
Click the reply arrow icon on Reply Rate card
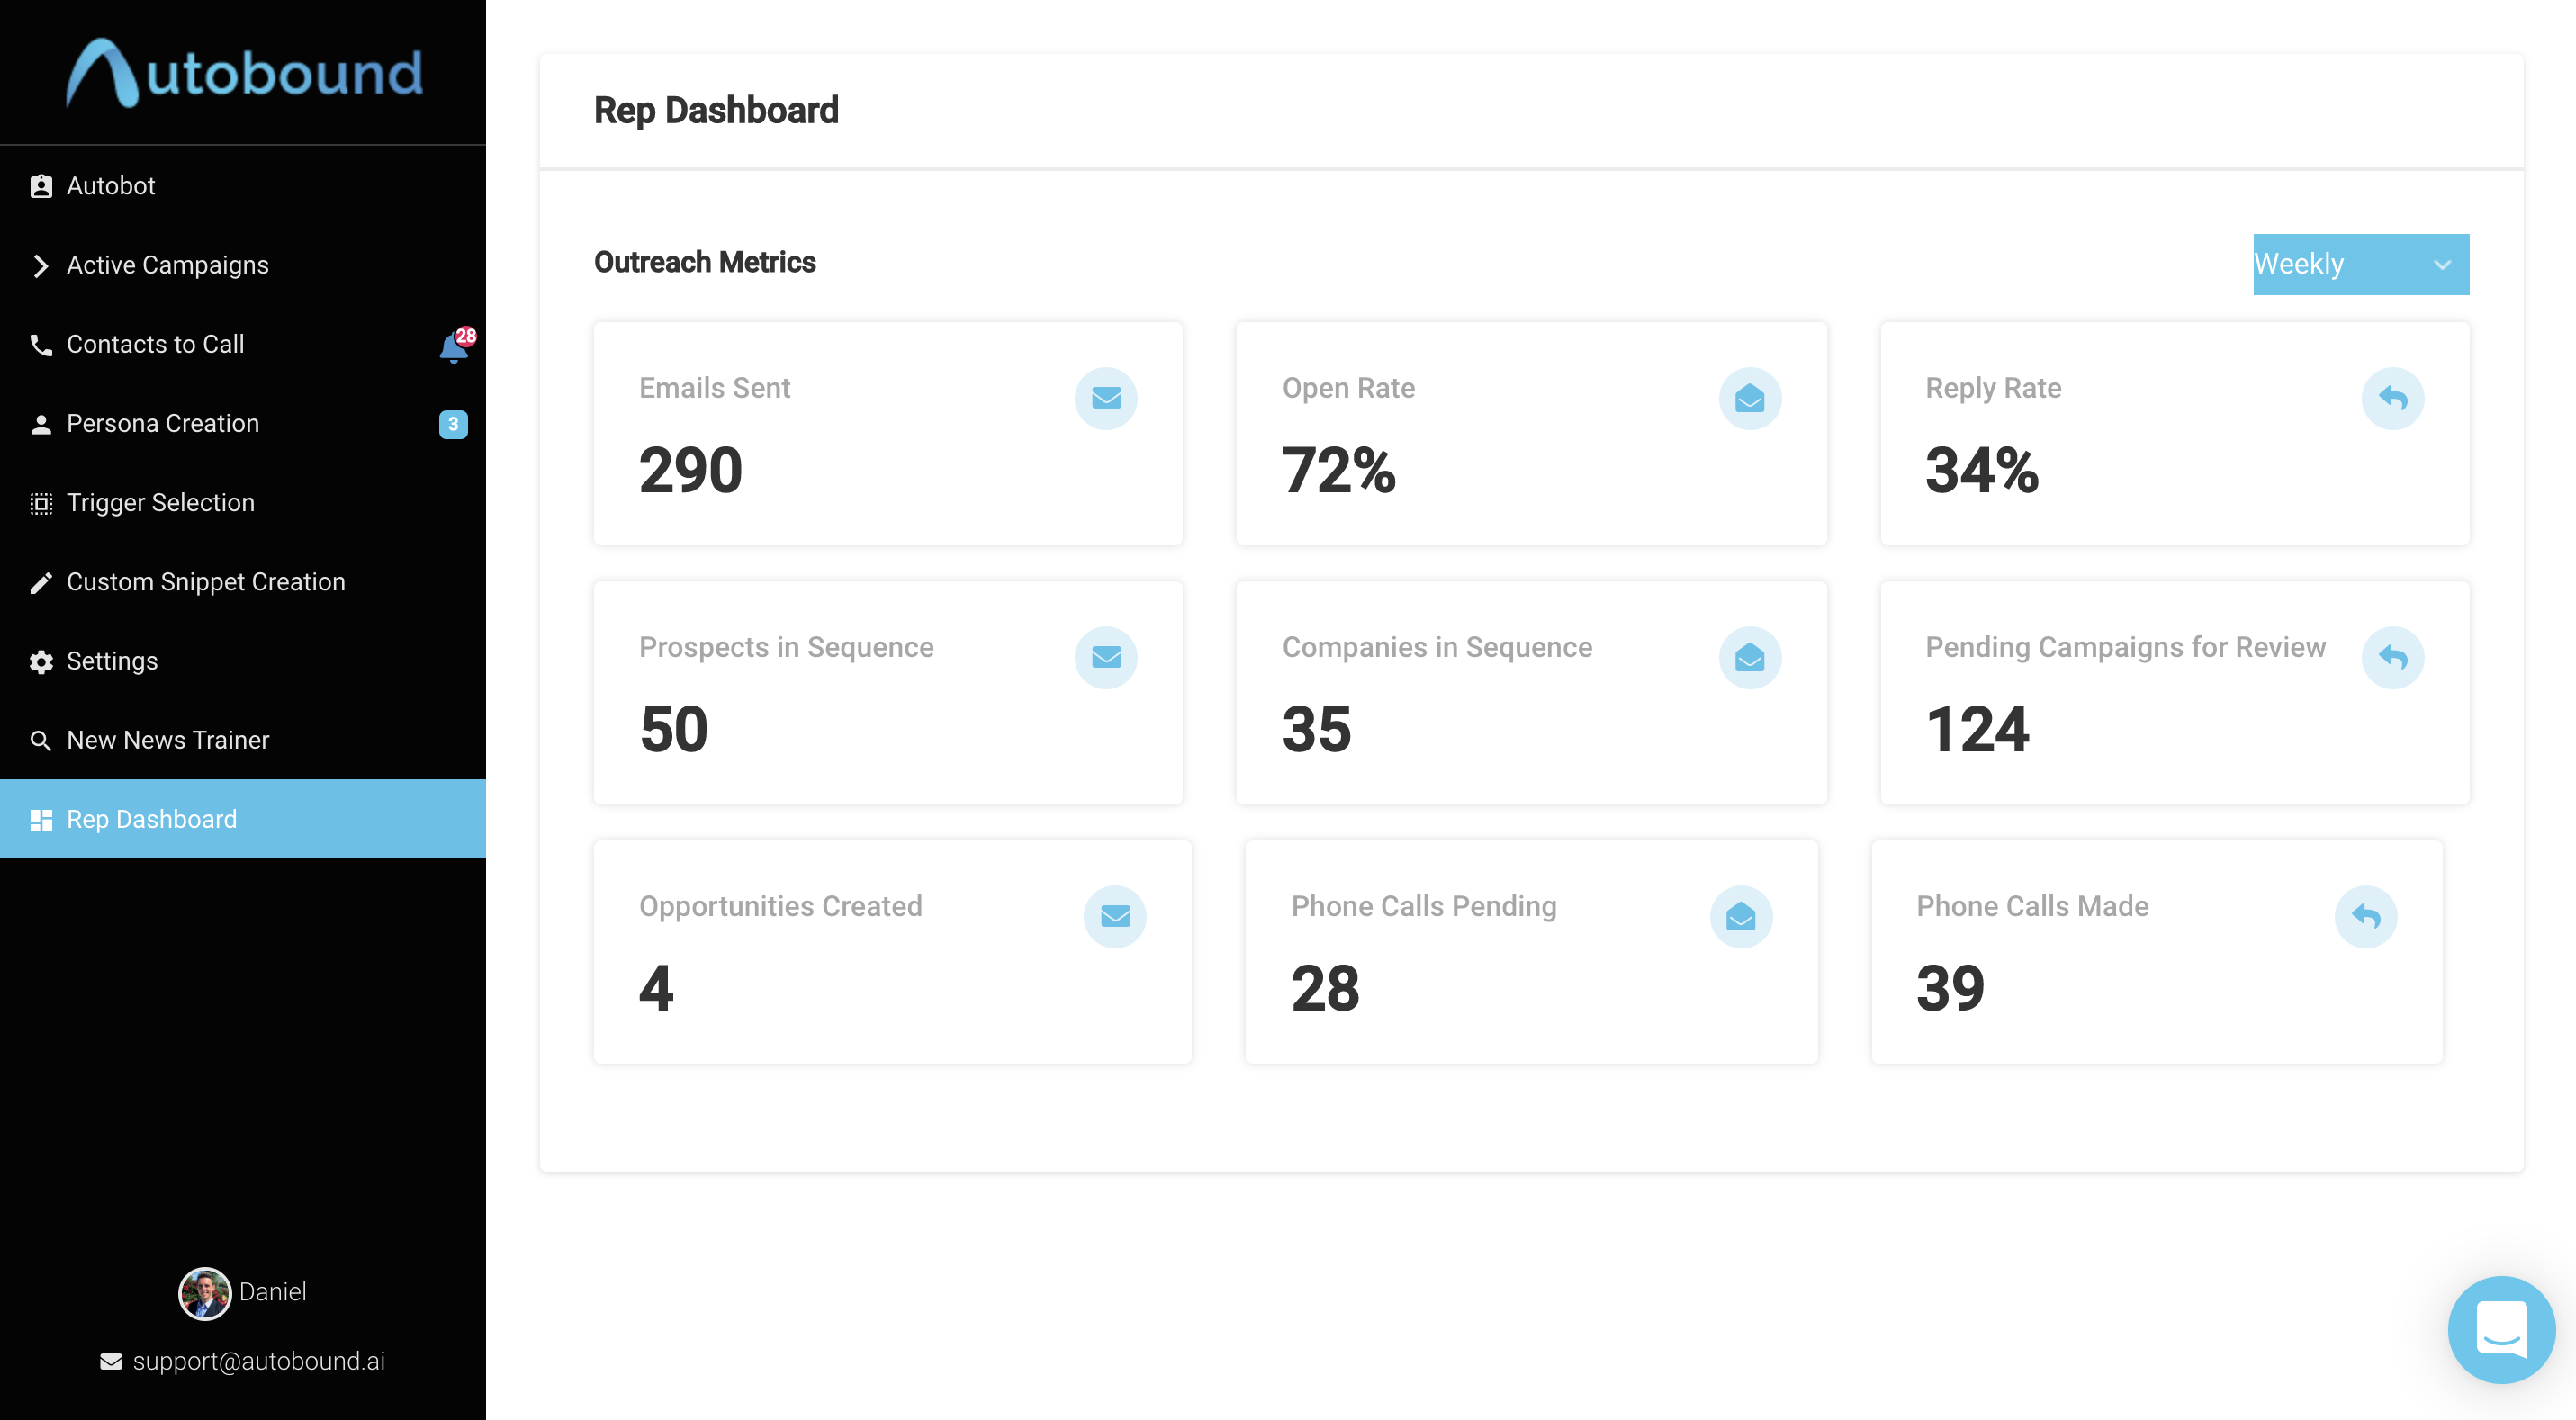(x=2392, y=398)
